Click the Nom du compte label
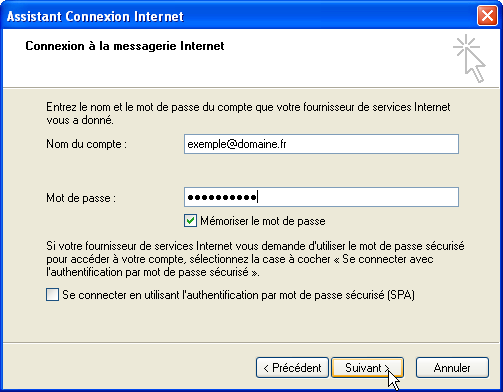The height and width of the screenshot is (392, 503). [x=86, y=144]
